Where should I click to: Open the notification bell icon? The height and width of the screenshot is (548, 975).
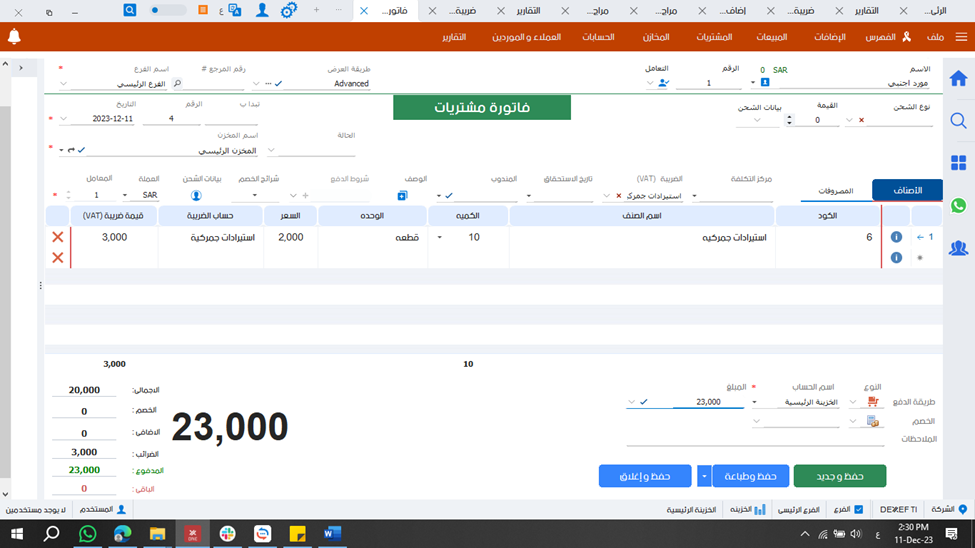click(x=14, y=37)
